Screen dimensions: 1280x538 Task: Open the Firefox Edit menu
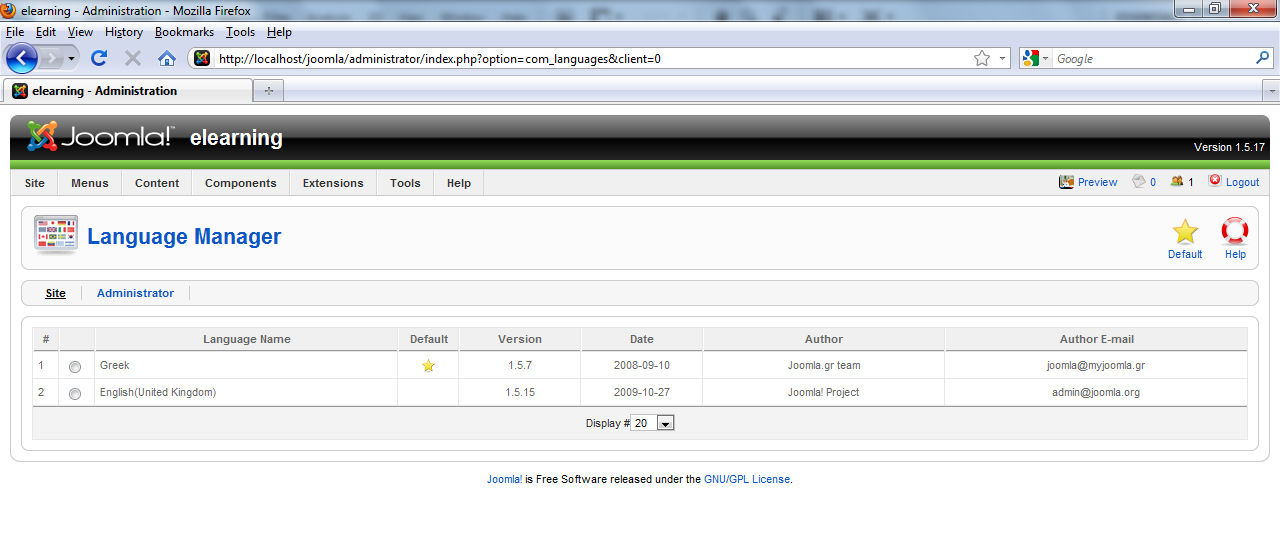[x=44, y=32]
